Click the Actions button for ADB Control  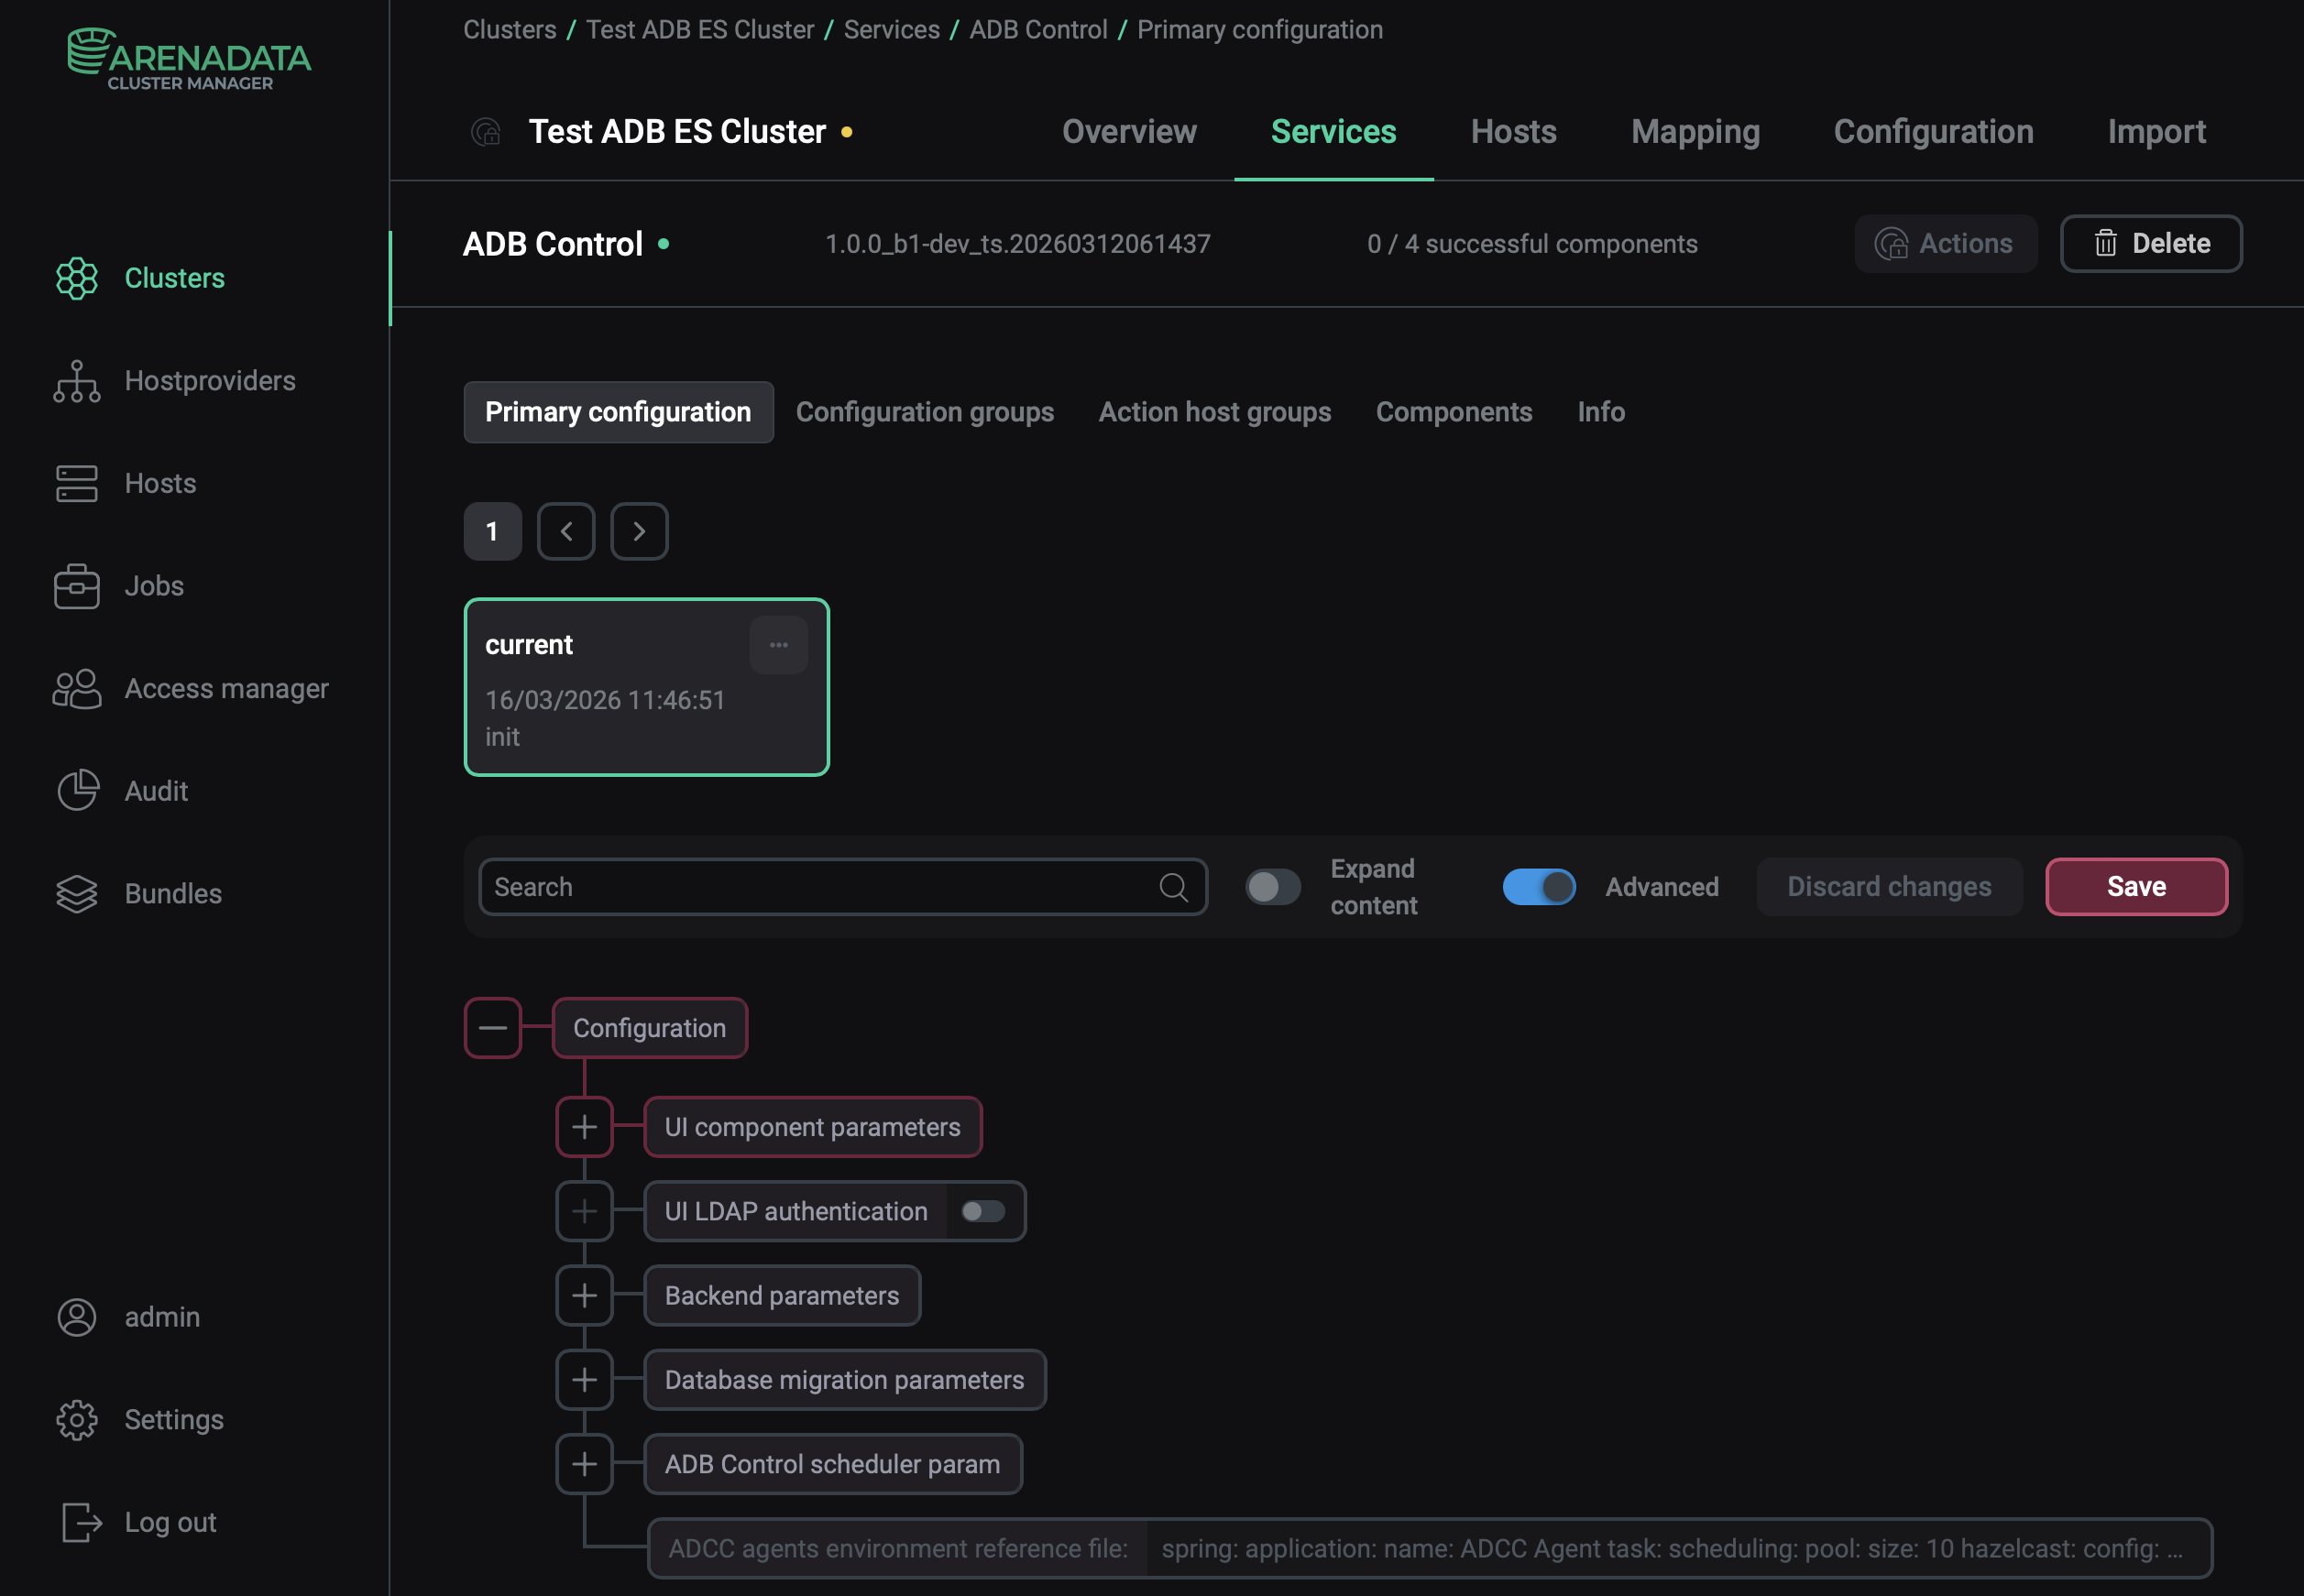tap(1945, 243)
